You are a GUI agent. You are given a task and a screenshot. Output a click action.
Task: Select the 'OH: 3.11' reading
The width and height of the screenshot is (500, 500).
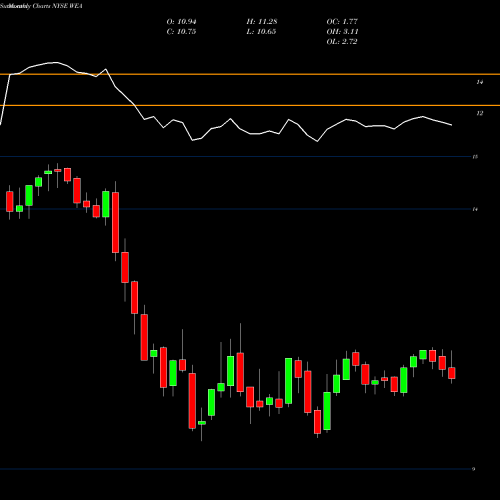coord(342,32)
